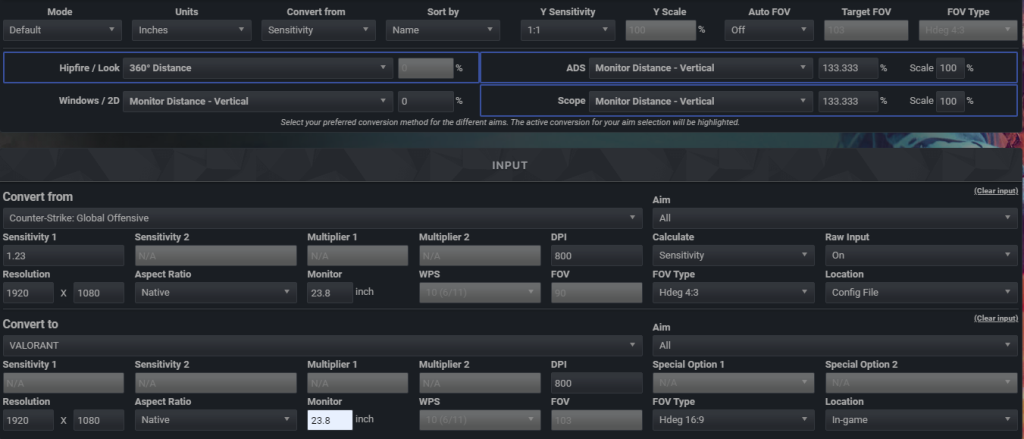Click Monitor size 23.8 in Convert from
Screen dimensions: 1024x439
pos(330,293)
